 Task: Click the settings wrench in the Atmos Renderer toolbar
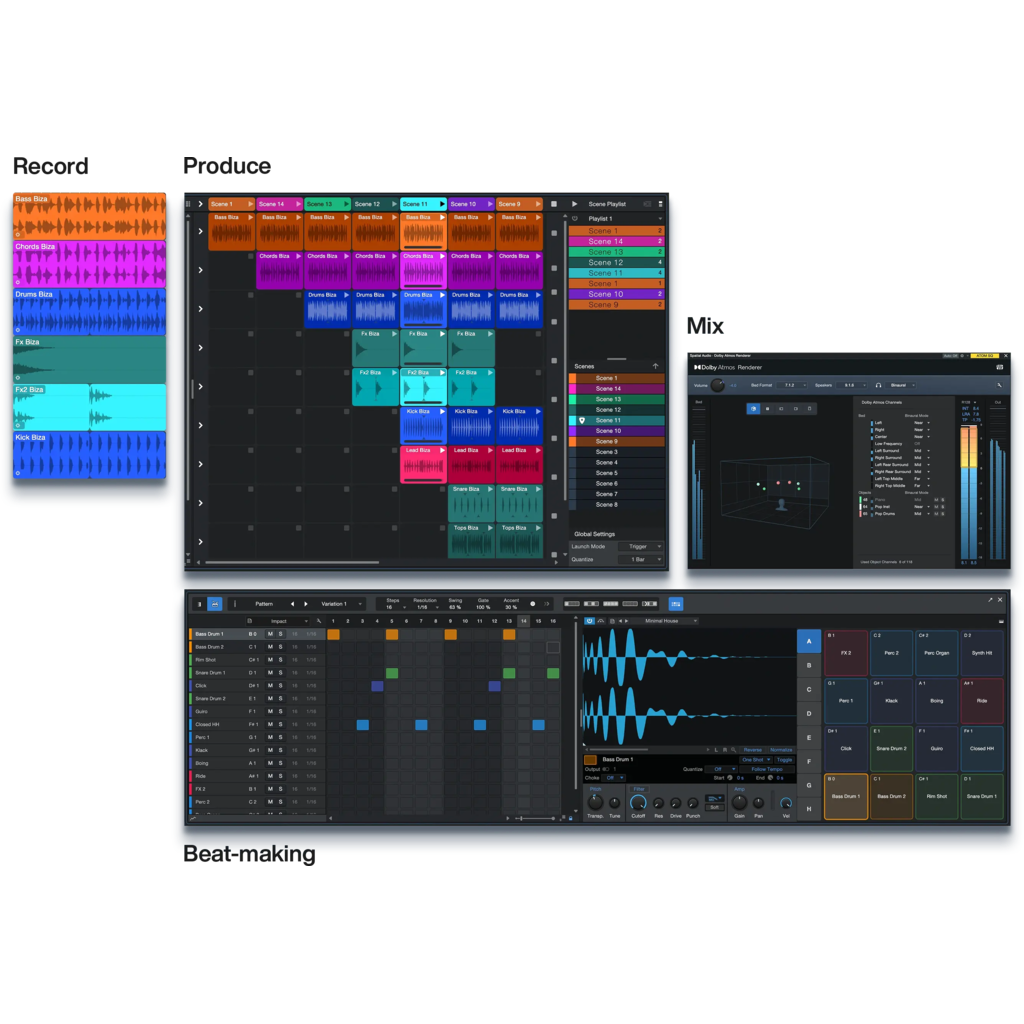point(999,384)
